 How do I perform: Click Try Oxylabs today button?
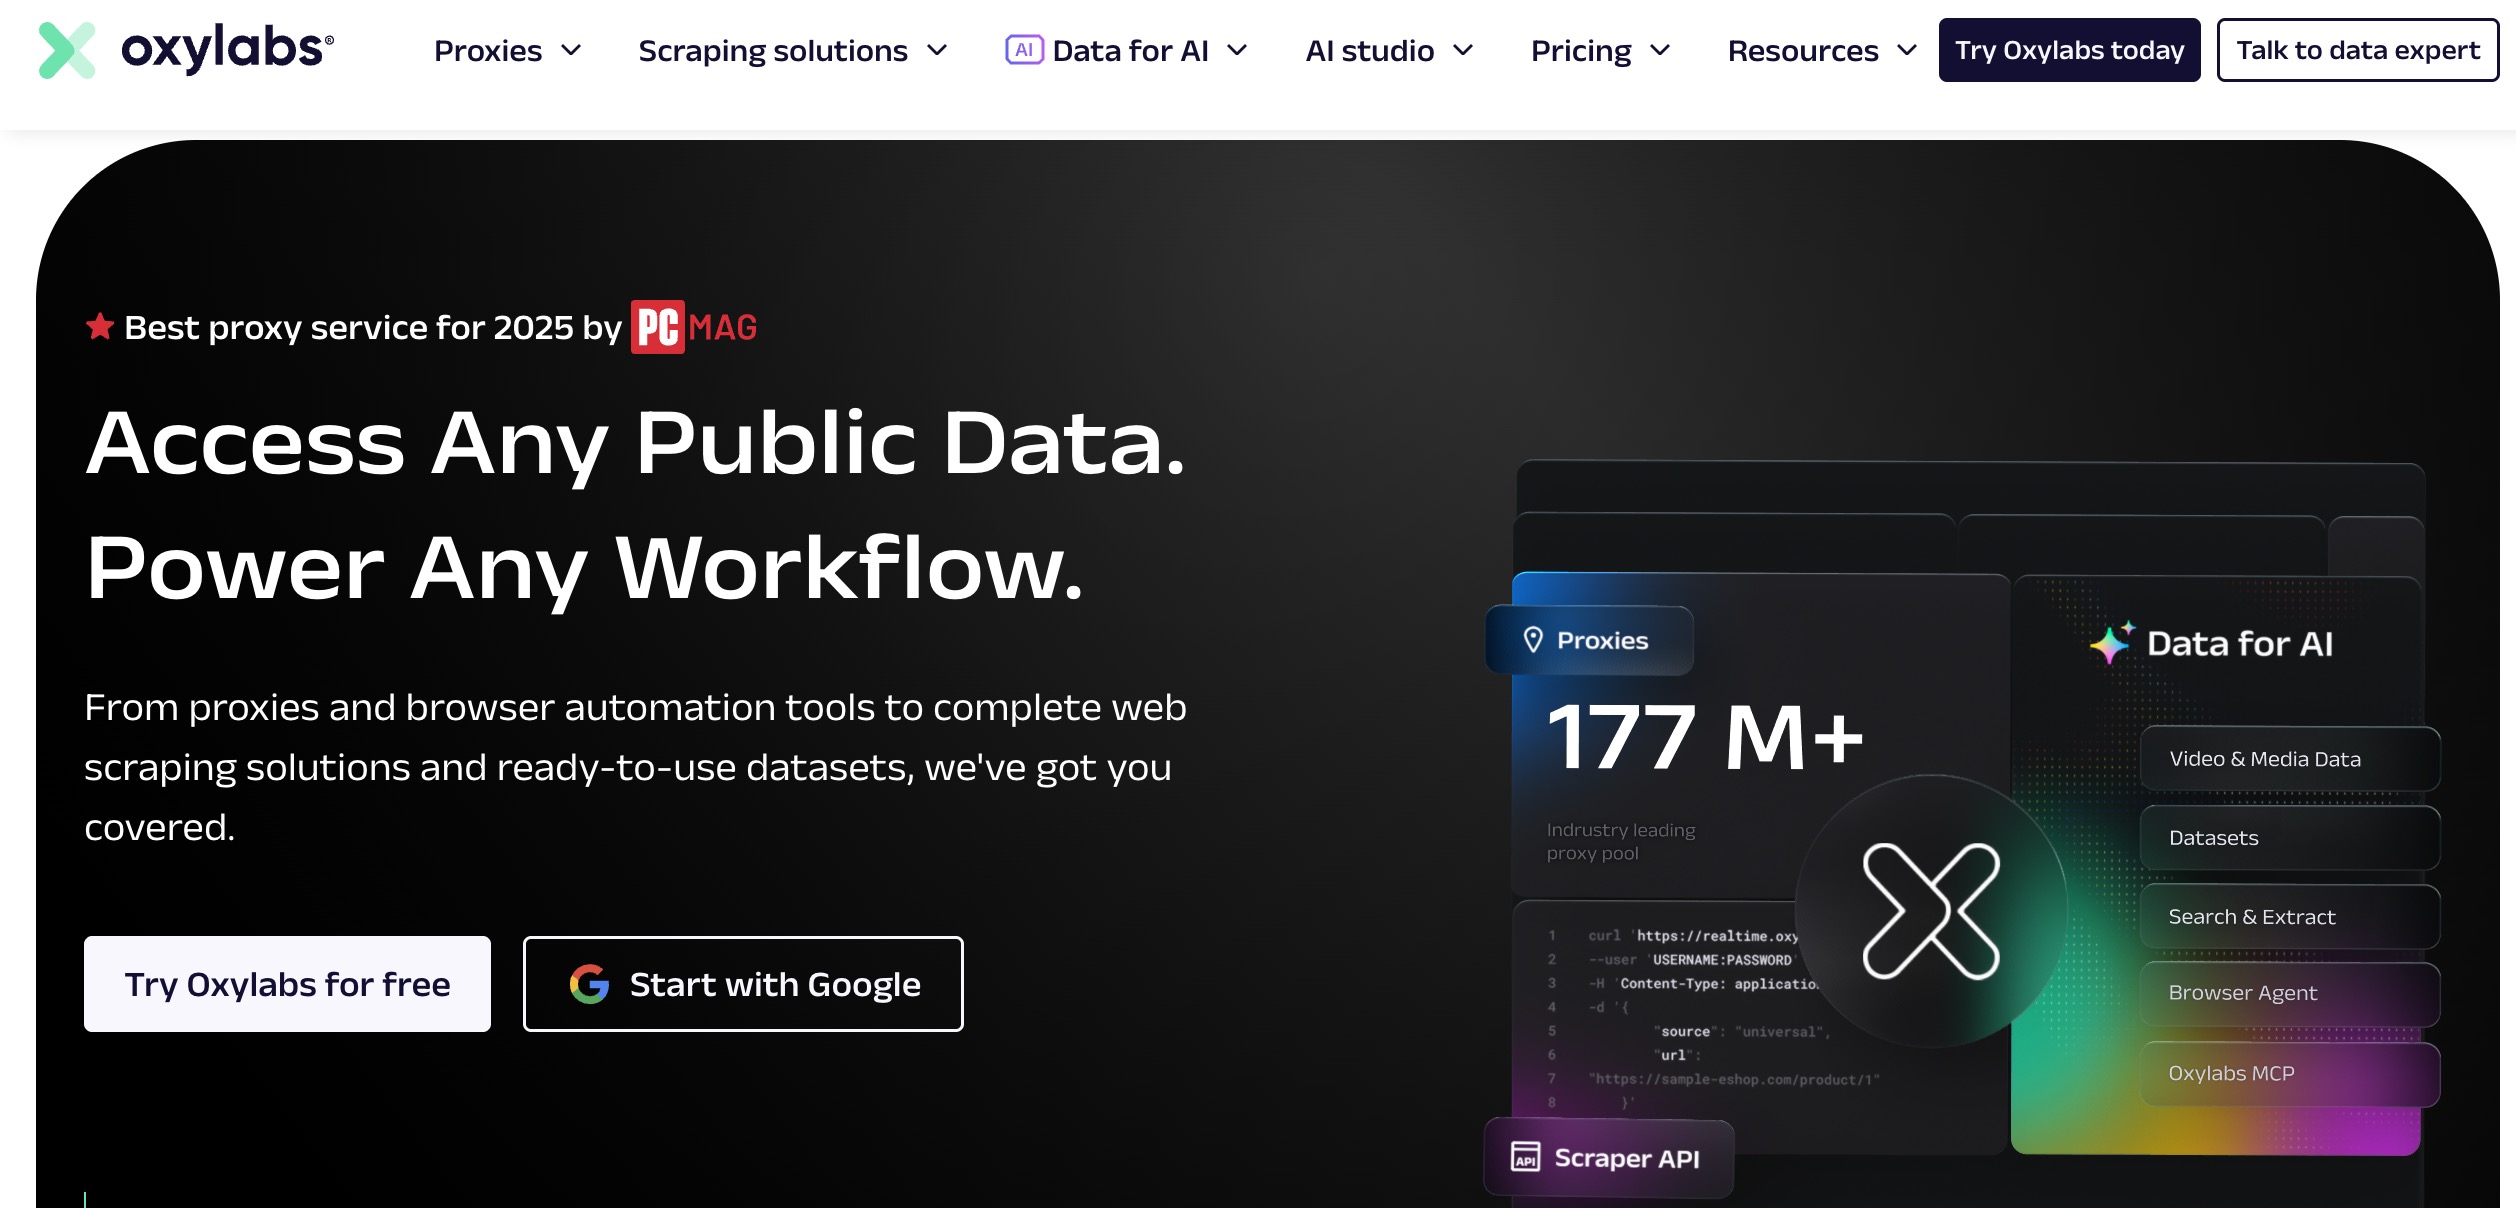pyautogui.click(x=2069, y=50)
